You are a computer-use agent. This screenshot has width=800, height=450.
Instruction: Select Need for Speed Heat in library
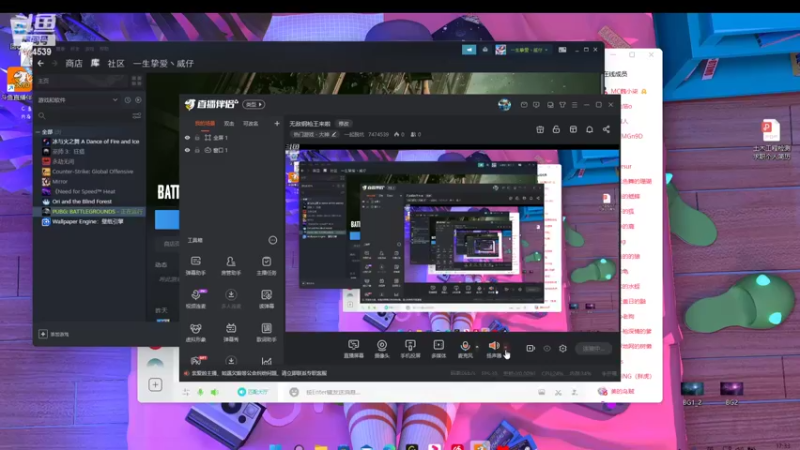[85, 191]
